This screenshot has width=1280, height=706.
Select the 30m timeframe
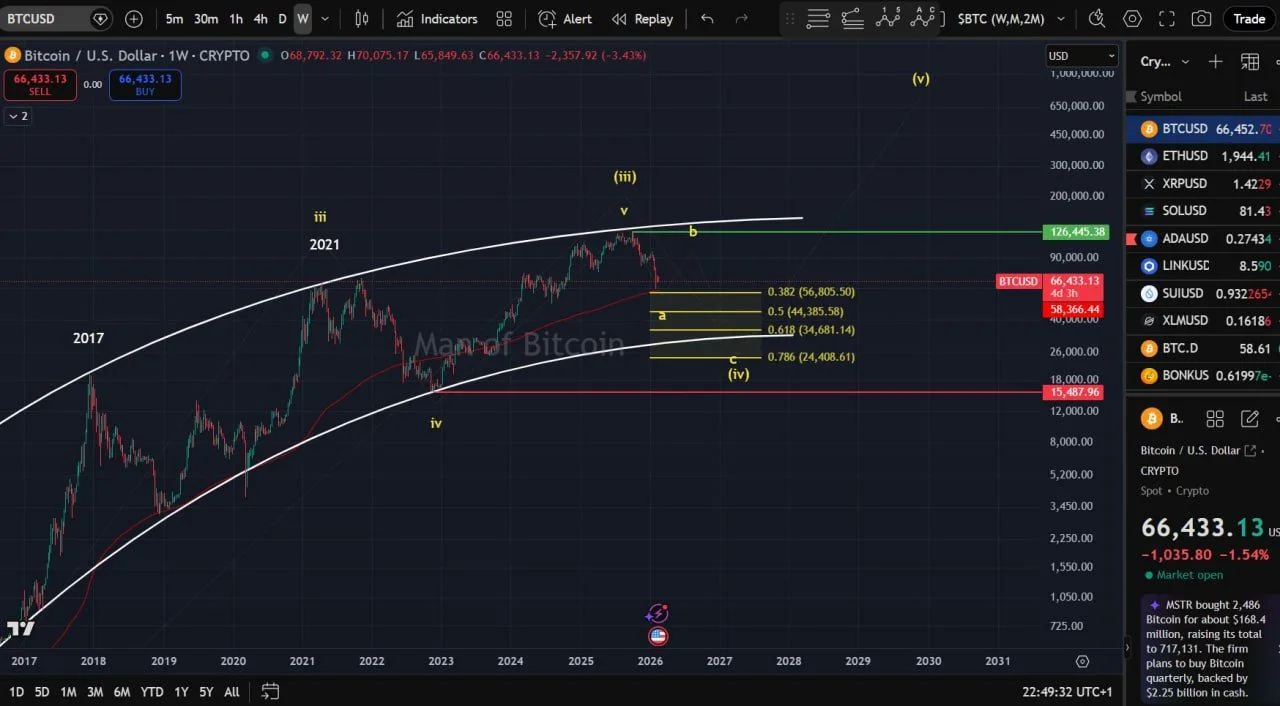(x=206, y=19)
